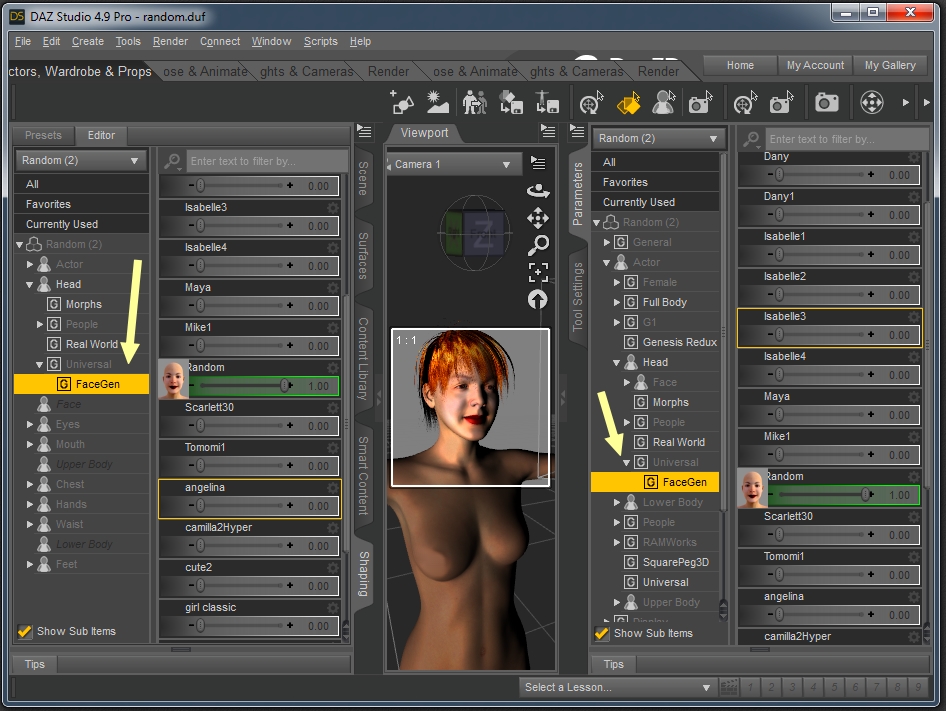Select Real World in the Shaping pane tree
The width and height of the screenshot is (946, 711).
92,344
